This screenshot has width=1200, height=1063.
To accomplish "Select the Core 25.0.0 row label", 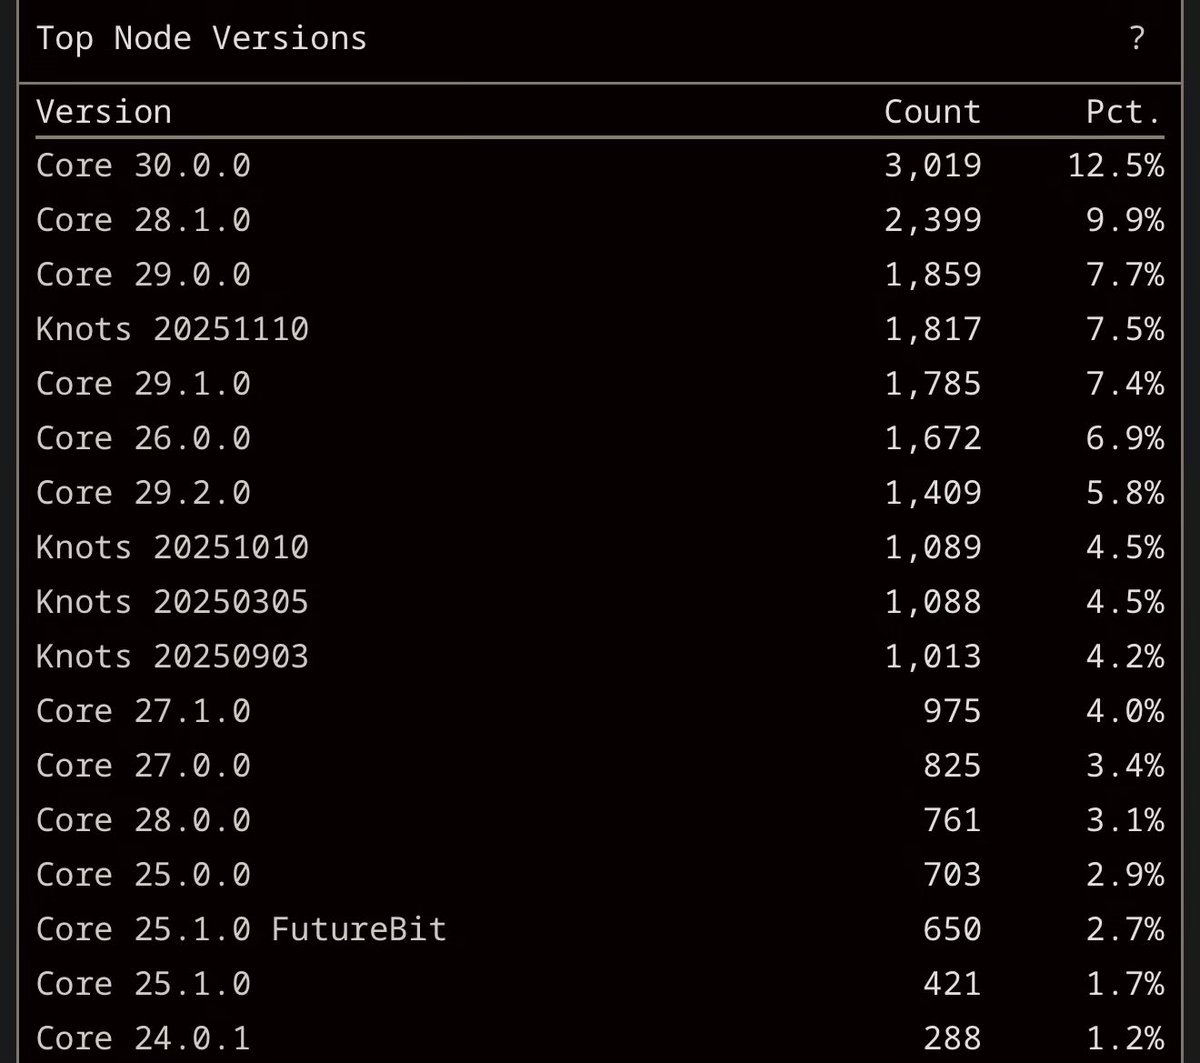I will [143, 874].
